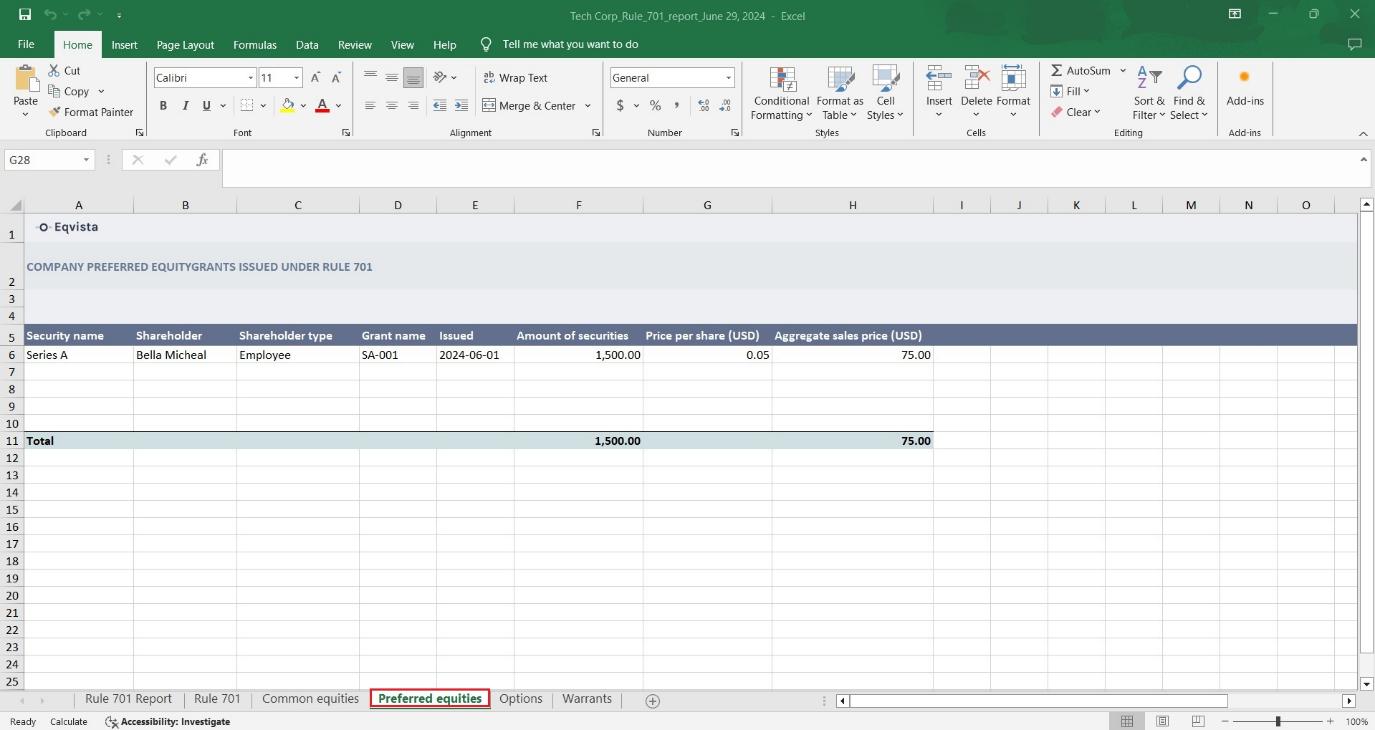This screenshot has width=1375, height=730.
Task: Open Fill options
Action: pyautogui.click(x=1070, y=91)
